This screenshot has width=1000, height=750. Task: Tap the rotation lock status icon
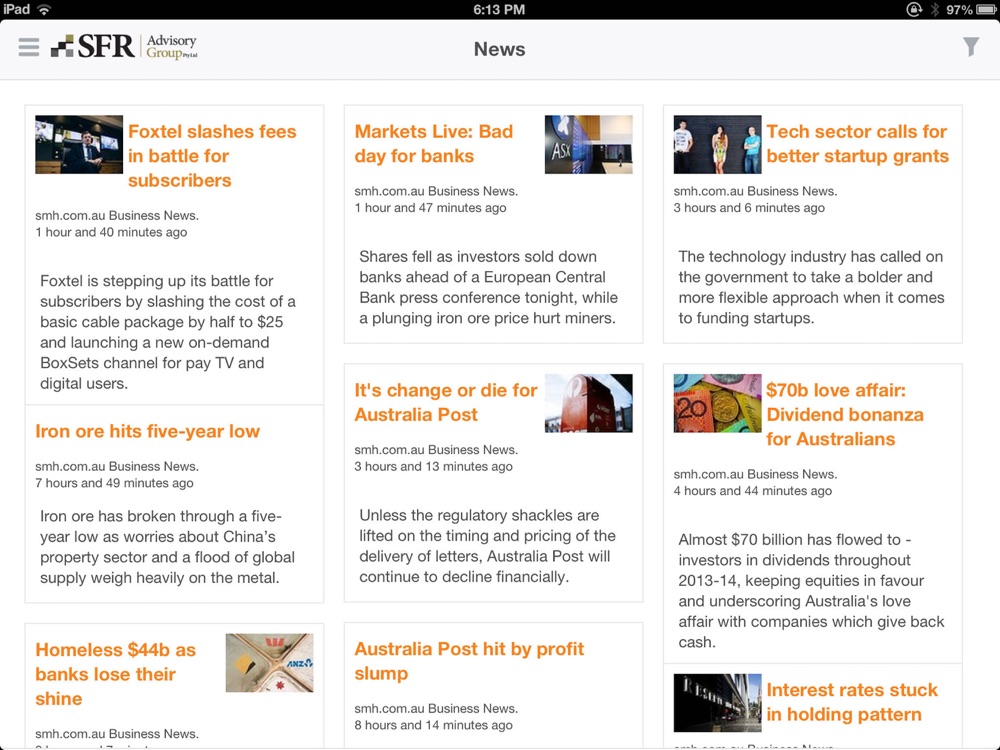coord(913,9)
